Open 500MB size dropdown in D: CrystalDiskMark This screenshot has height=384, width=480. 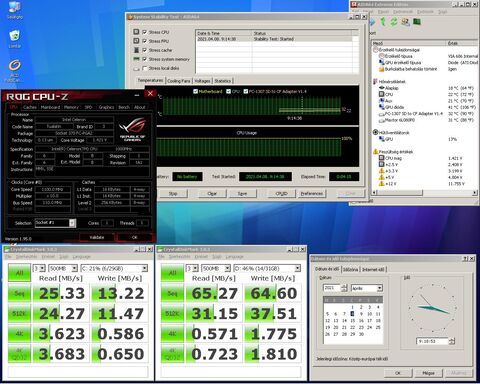[x=227, y=268]
